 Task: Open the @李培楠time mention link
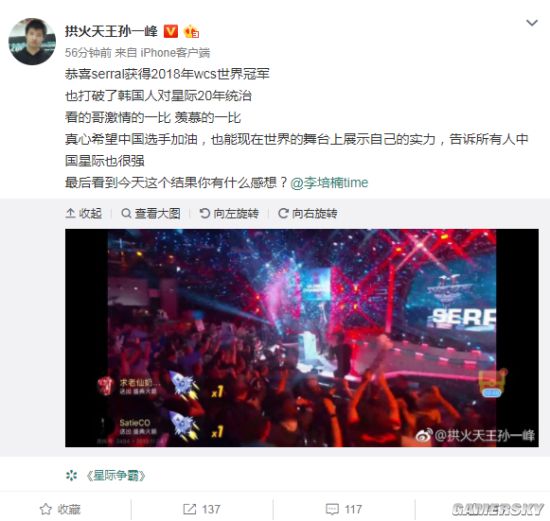pyautogui.click(x=329, y=183)
